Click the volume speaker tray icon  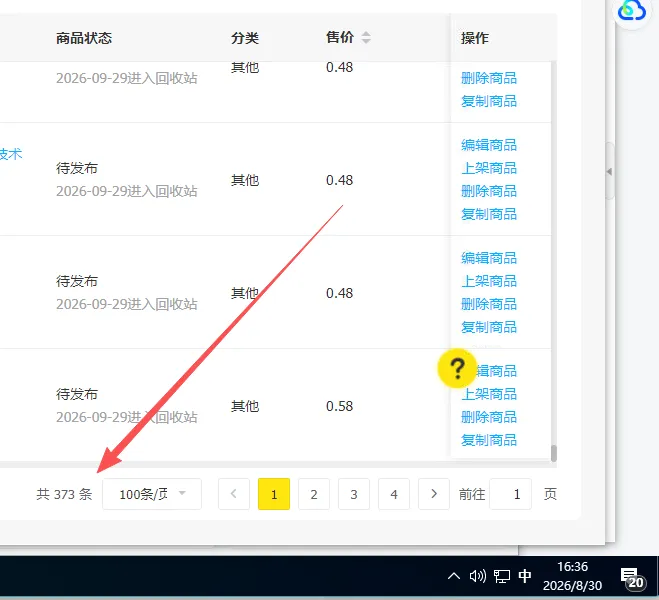477,576
